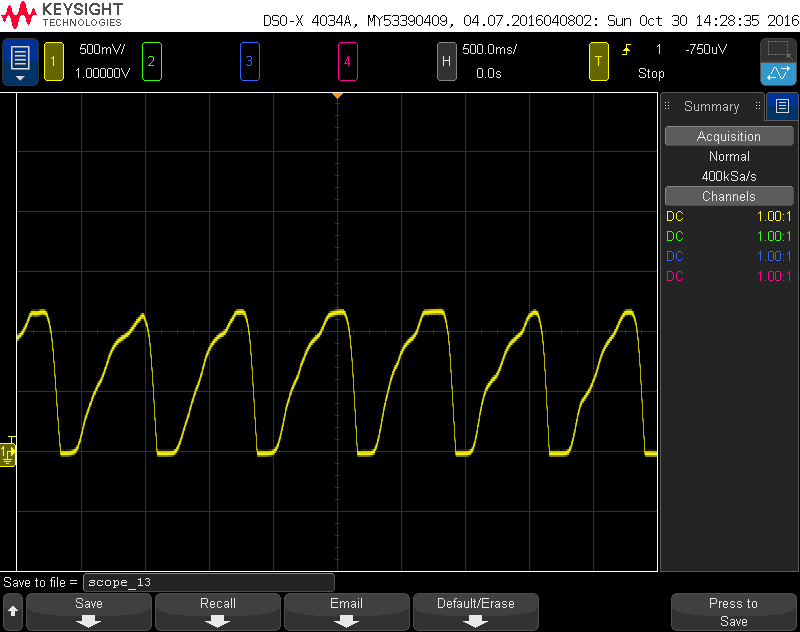
Task: Open the Email softkey menu
Action: 346,612
